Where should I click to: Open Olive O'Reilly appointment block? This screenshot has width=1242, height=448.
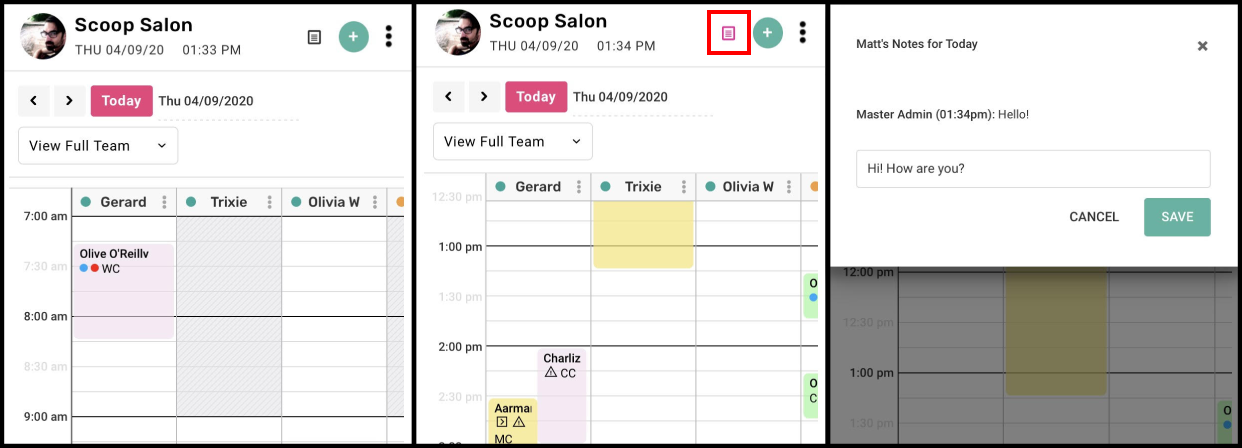point(123,291)
